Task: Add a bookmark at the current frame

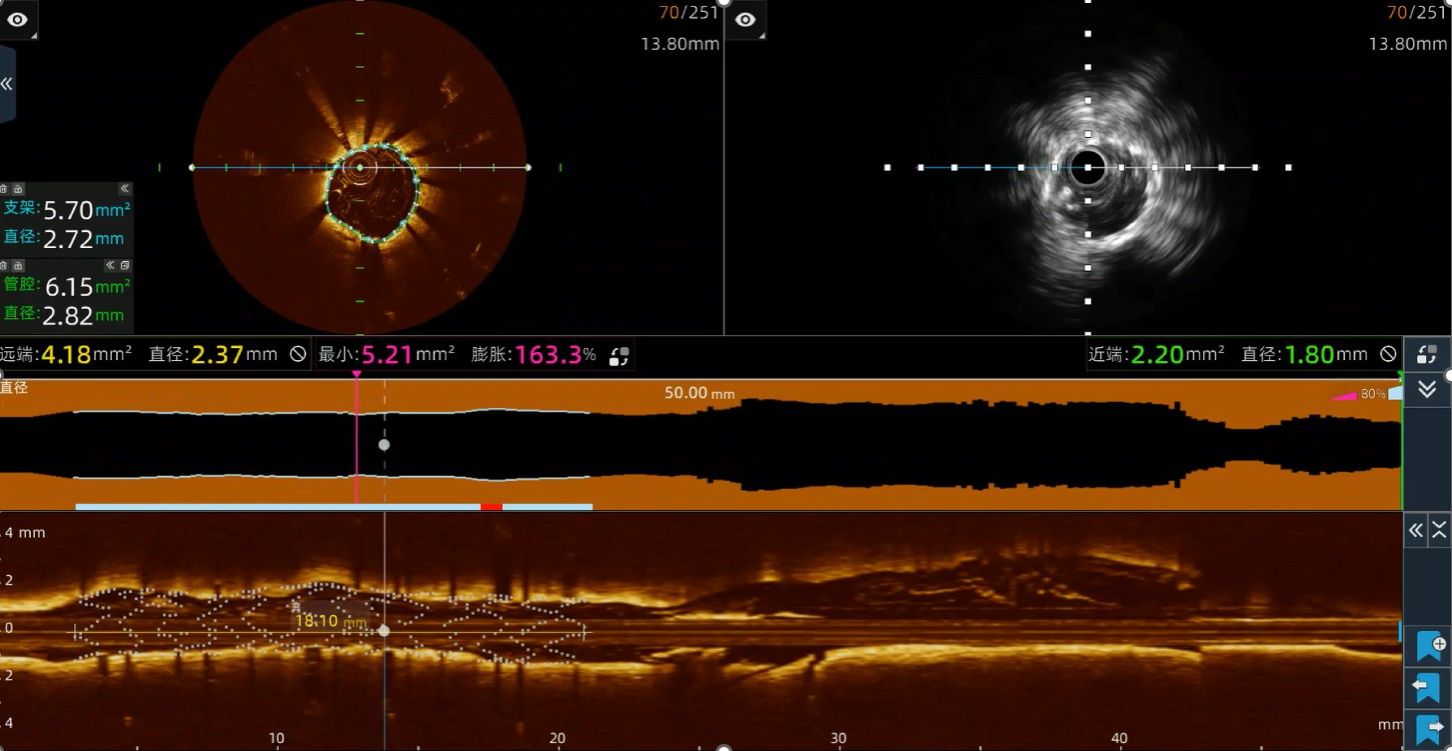Action: (1427, 645)
